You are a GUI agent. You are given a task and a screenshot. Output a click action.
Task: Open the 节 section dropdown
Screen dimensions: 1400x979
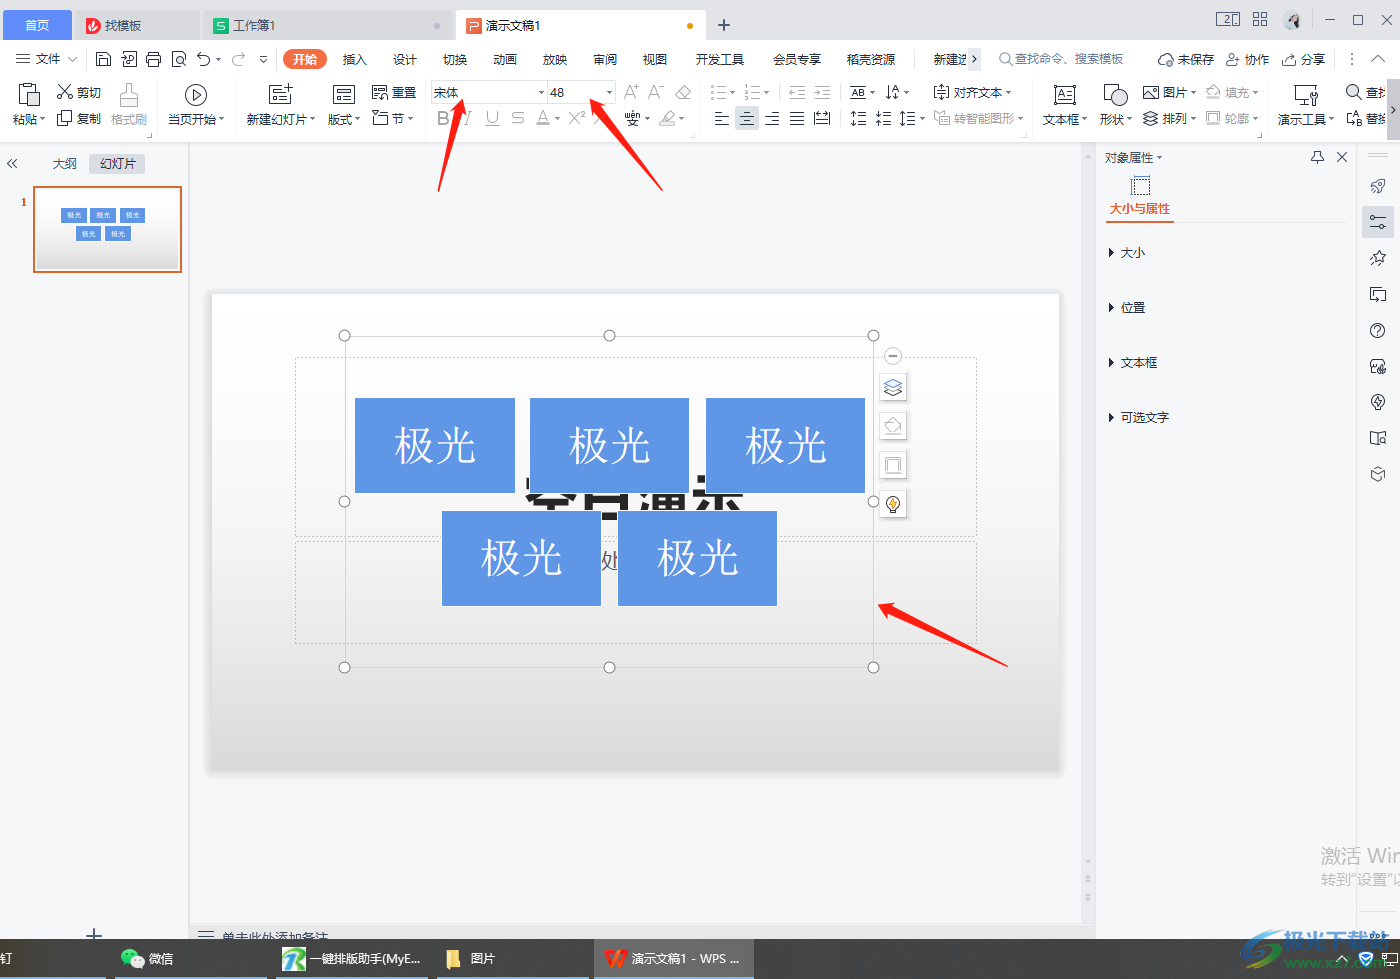(393, 118)
